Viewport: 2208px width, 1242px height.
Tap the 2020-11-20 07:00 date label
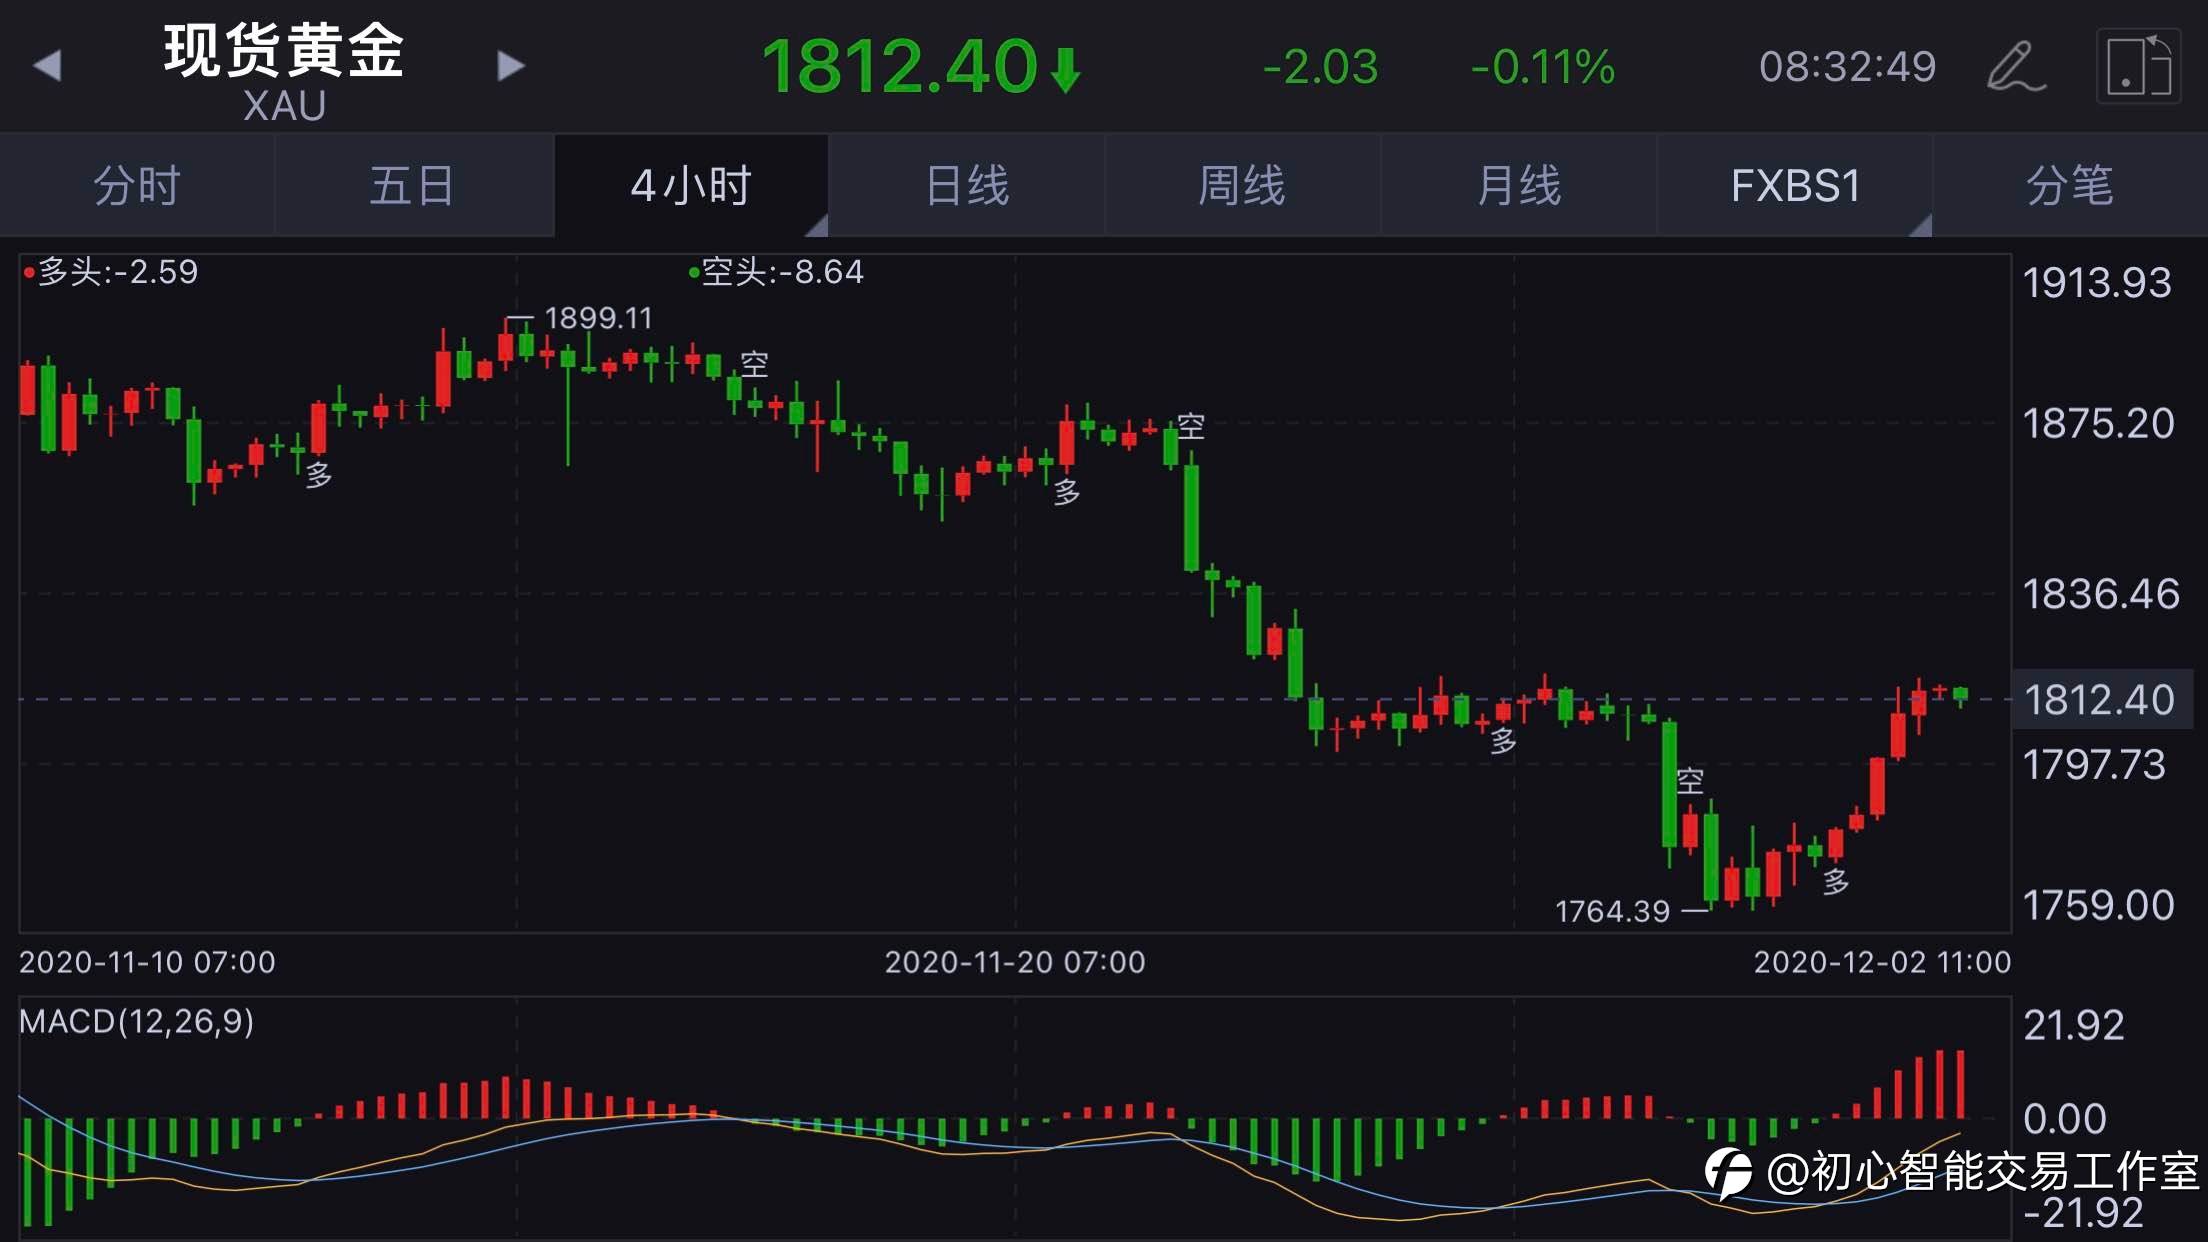click(x=1014, y=962)
